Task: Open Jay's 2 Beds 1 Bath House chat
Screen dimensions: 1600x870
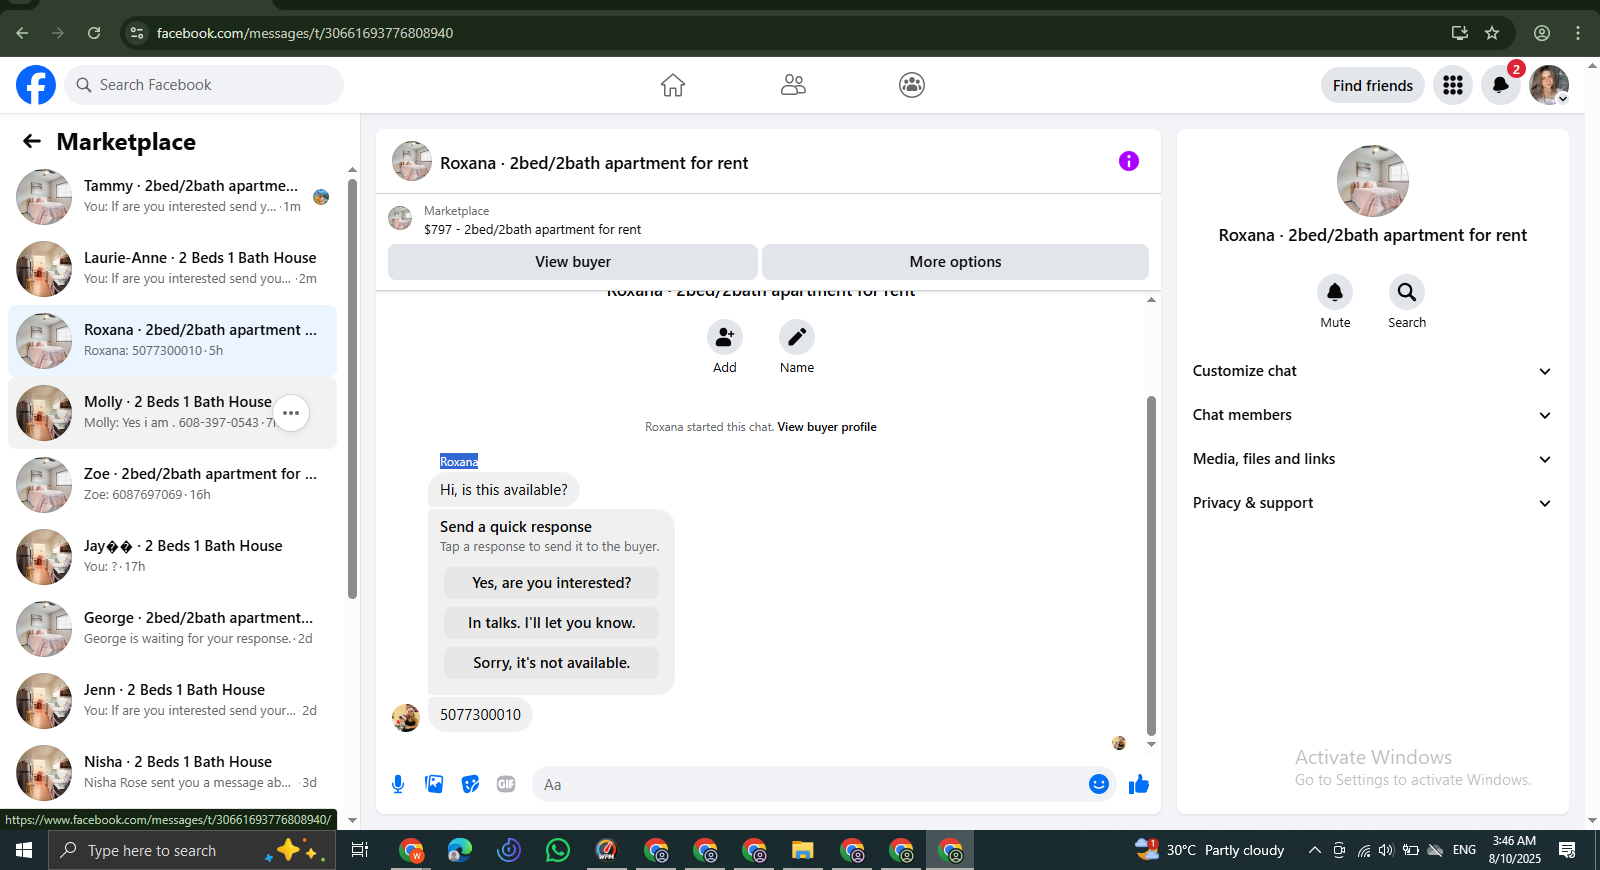Action: [172, 557]
